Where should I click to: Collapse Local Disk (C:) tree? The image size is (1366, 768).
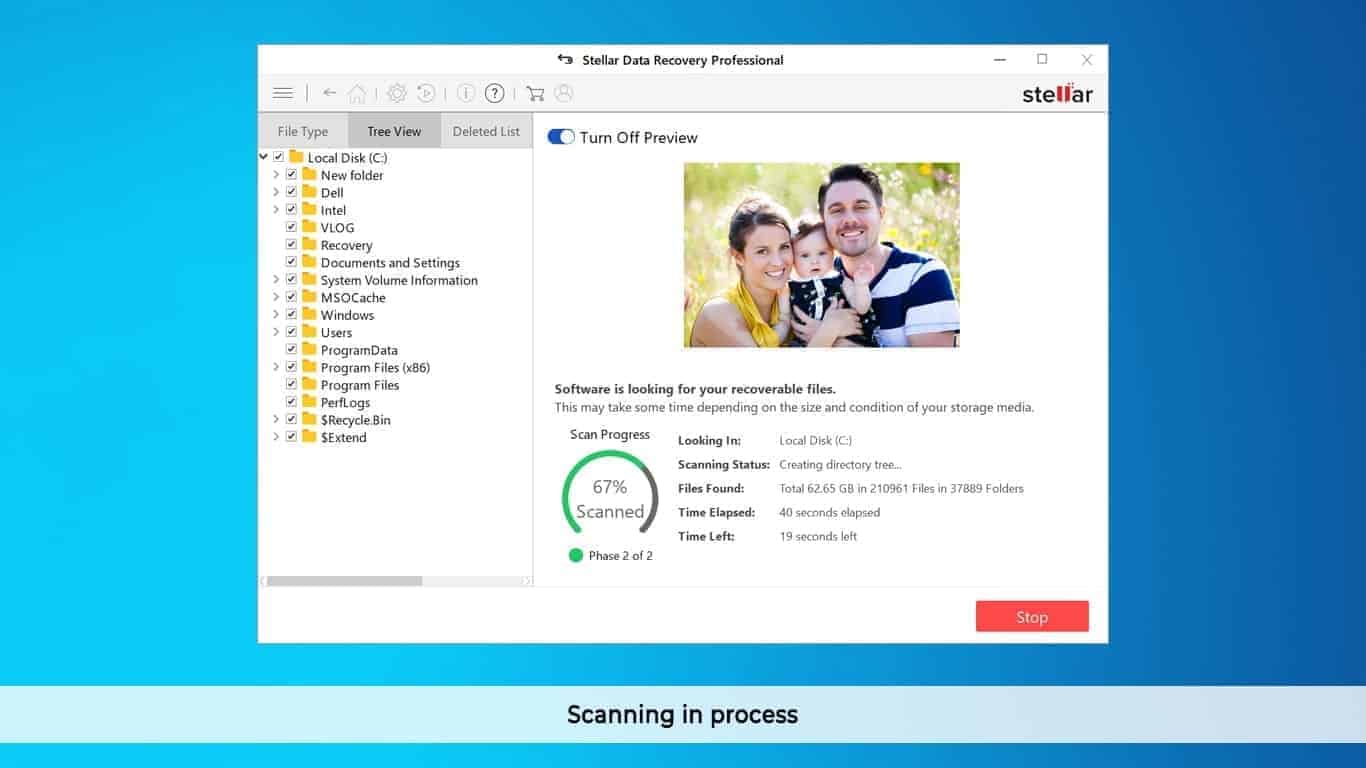pos(266,157)
